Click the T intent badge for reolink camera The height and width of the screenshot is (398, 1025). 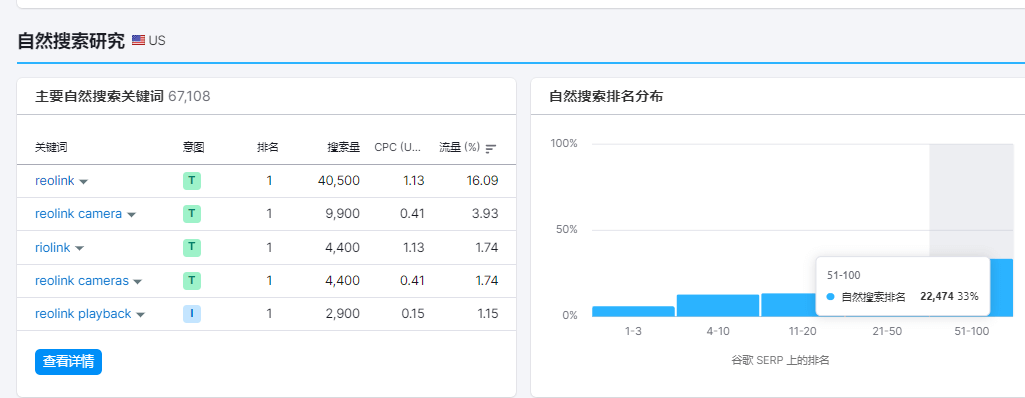click(192, 214)
